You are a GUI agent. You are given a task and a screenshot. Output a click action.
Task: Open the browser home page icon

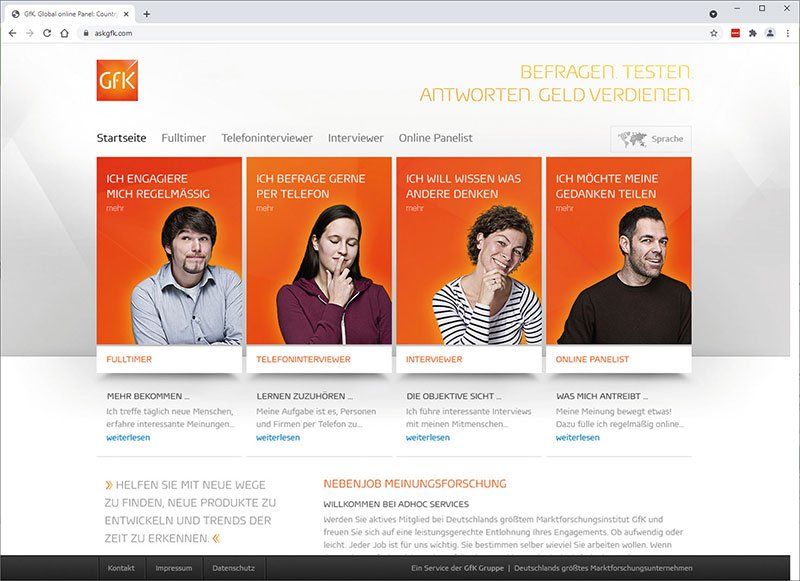64,33
